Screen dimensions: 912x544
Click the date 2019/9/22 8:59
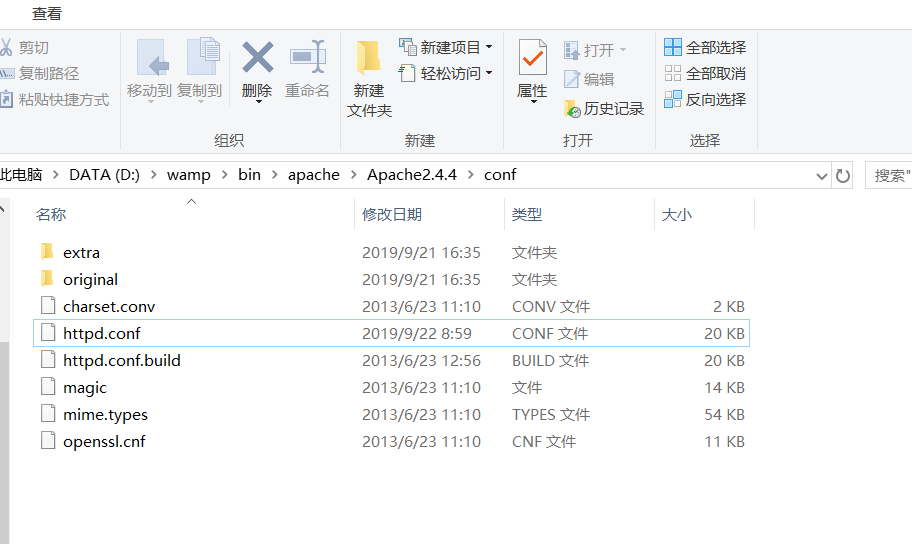[416, 333]
